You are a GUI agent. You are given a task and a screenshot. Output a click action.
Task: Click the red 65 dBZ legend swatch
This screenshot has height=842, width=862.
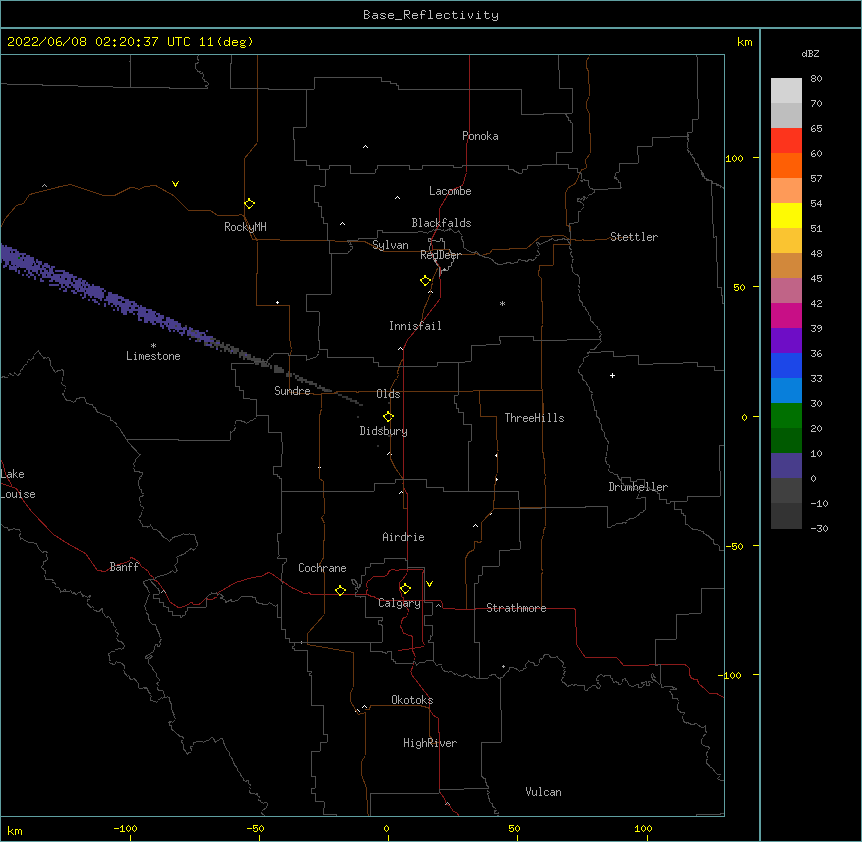pyautogui.click(x=786, y=140)
